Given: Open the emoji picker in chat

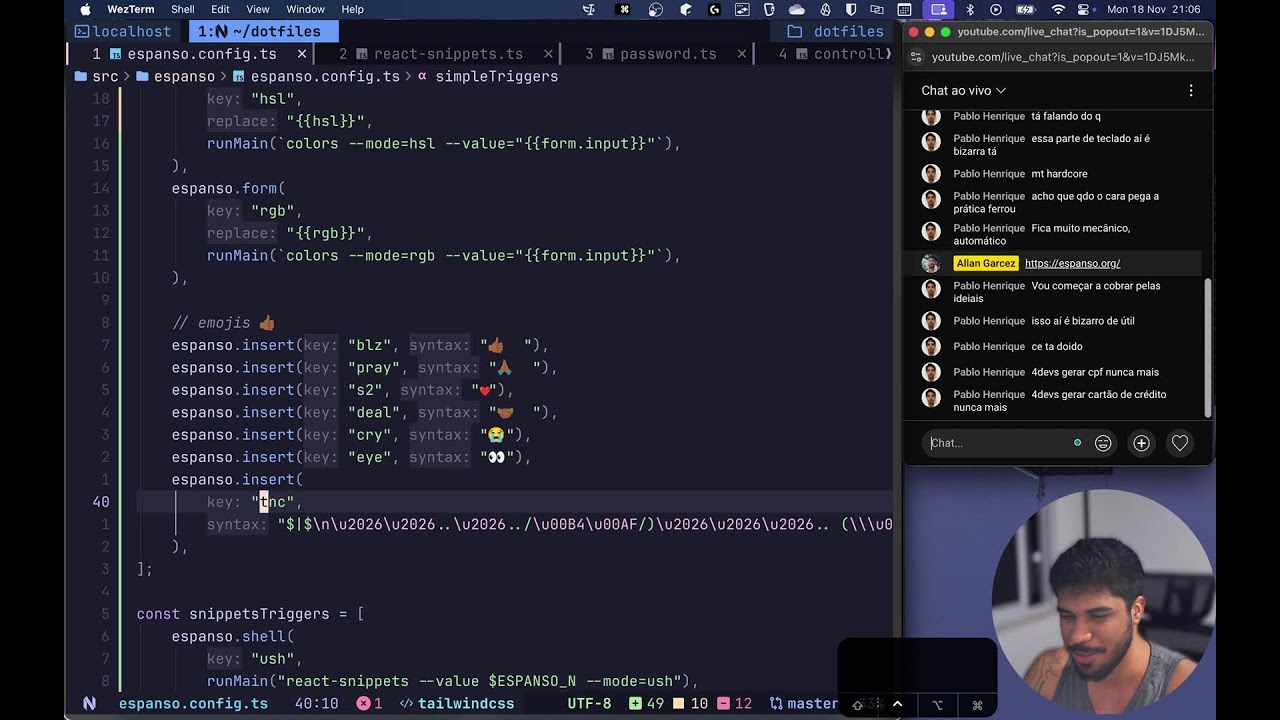Looking at the screenshot, I should click(1103, 443).
